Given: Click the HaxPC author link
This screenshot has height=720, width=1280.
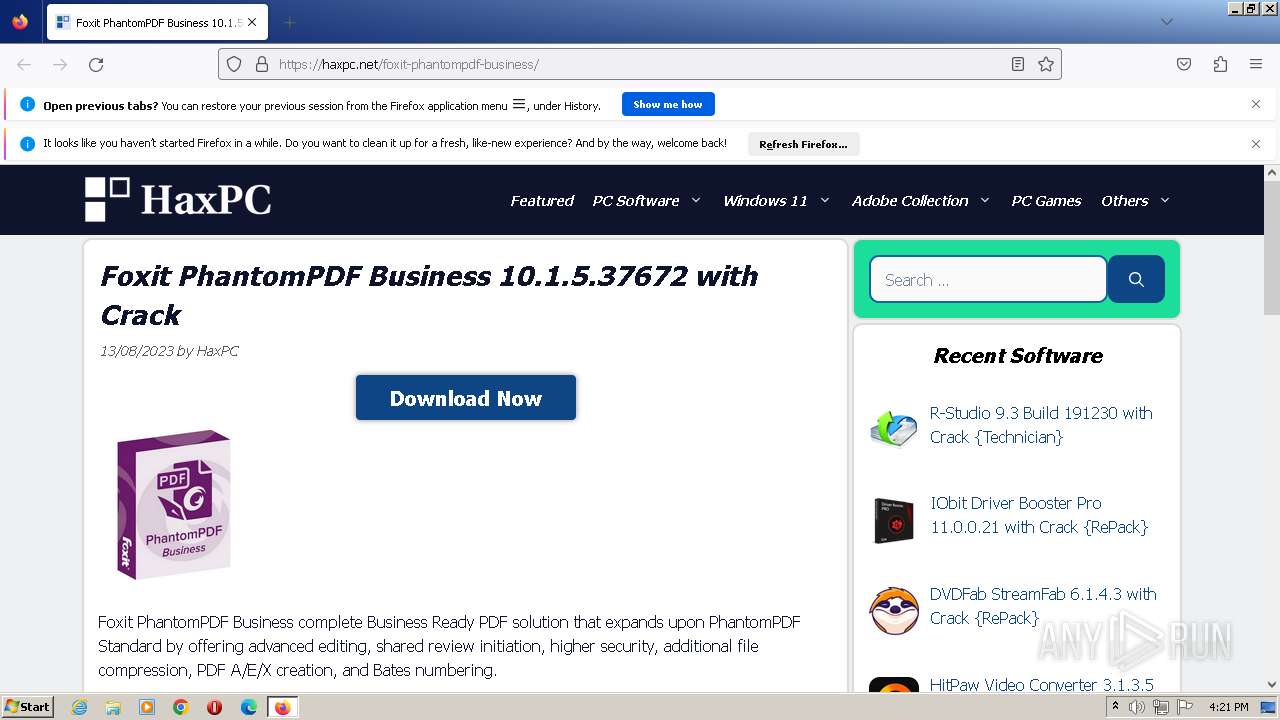Looking at the screenshot, I should [217, 351].
